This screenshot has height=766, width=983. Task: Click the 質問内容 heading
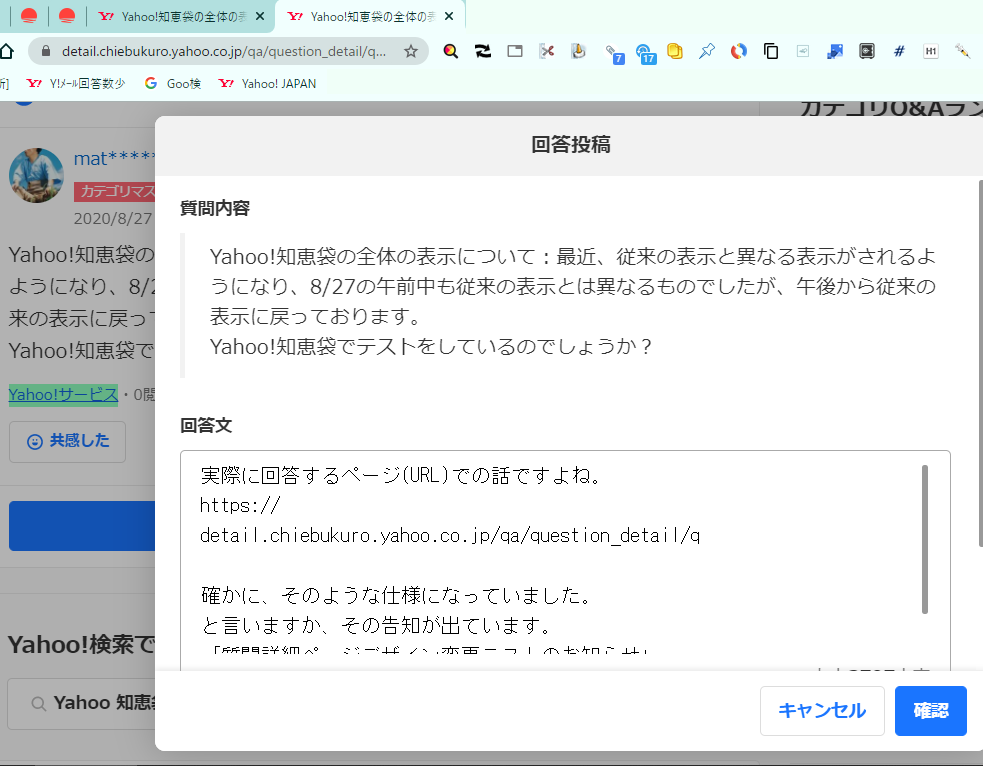215,208
